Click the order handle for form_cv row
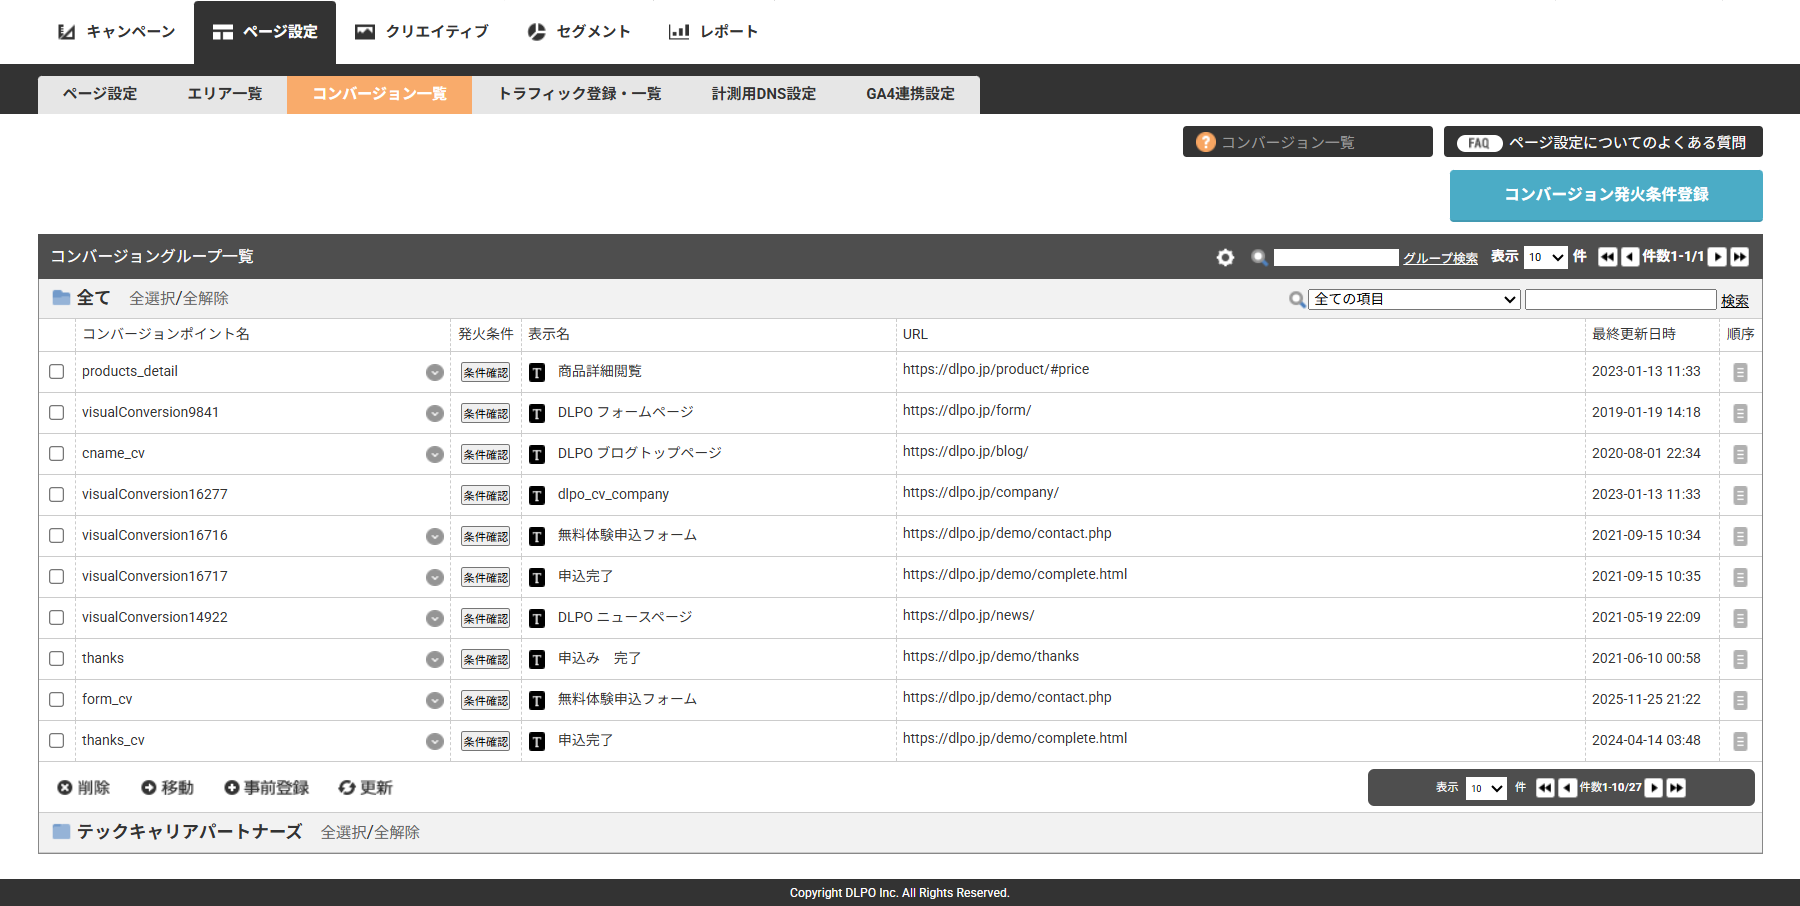Image resolution: width=1800 pixels, height=906 pixels. tap(1740, 700)
